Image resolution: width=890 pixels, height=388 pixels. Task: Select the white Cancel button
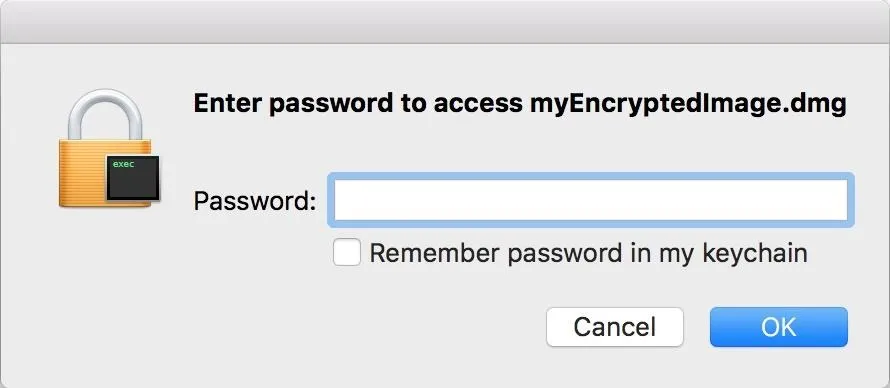click(615, 327)
